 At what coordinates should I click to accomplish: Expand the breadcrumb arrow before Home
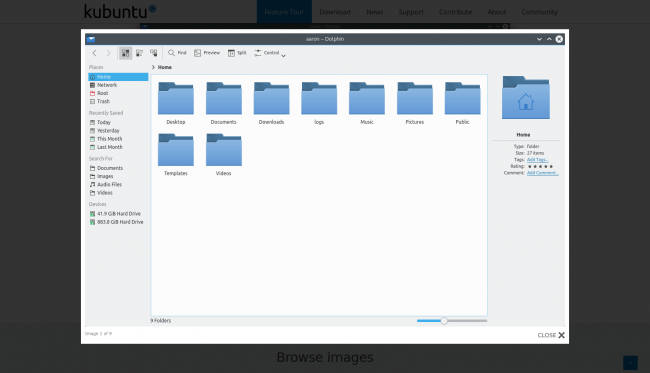click(153, 67)
